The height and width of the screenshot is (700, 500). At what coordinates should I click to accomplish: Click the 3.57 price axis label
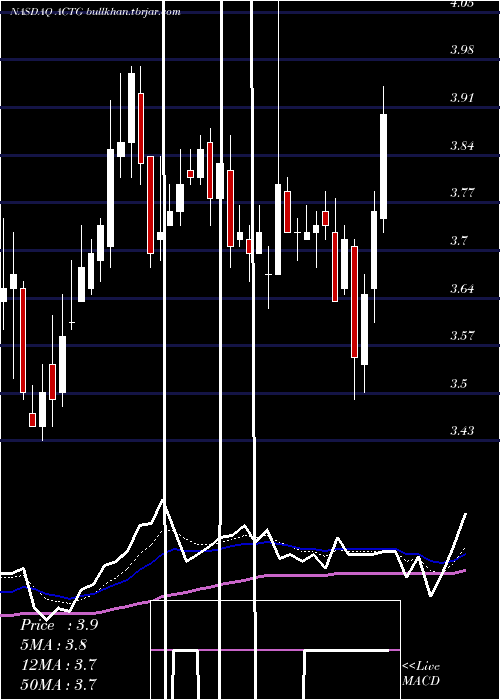click(x=462, y=335)
